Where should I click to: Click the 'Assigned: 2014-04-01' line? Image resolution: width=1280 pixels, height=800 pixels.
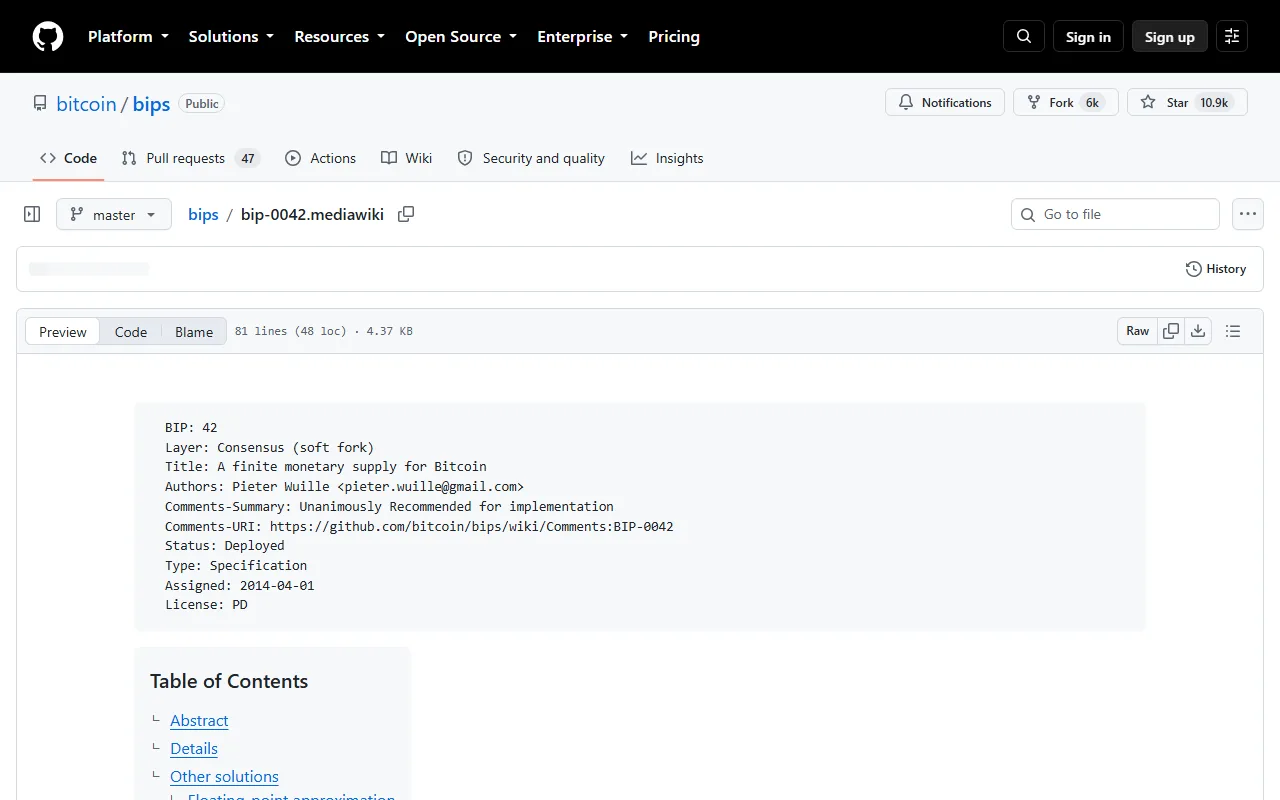coord(240,585)
